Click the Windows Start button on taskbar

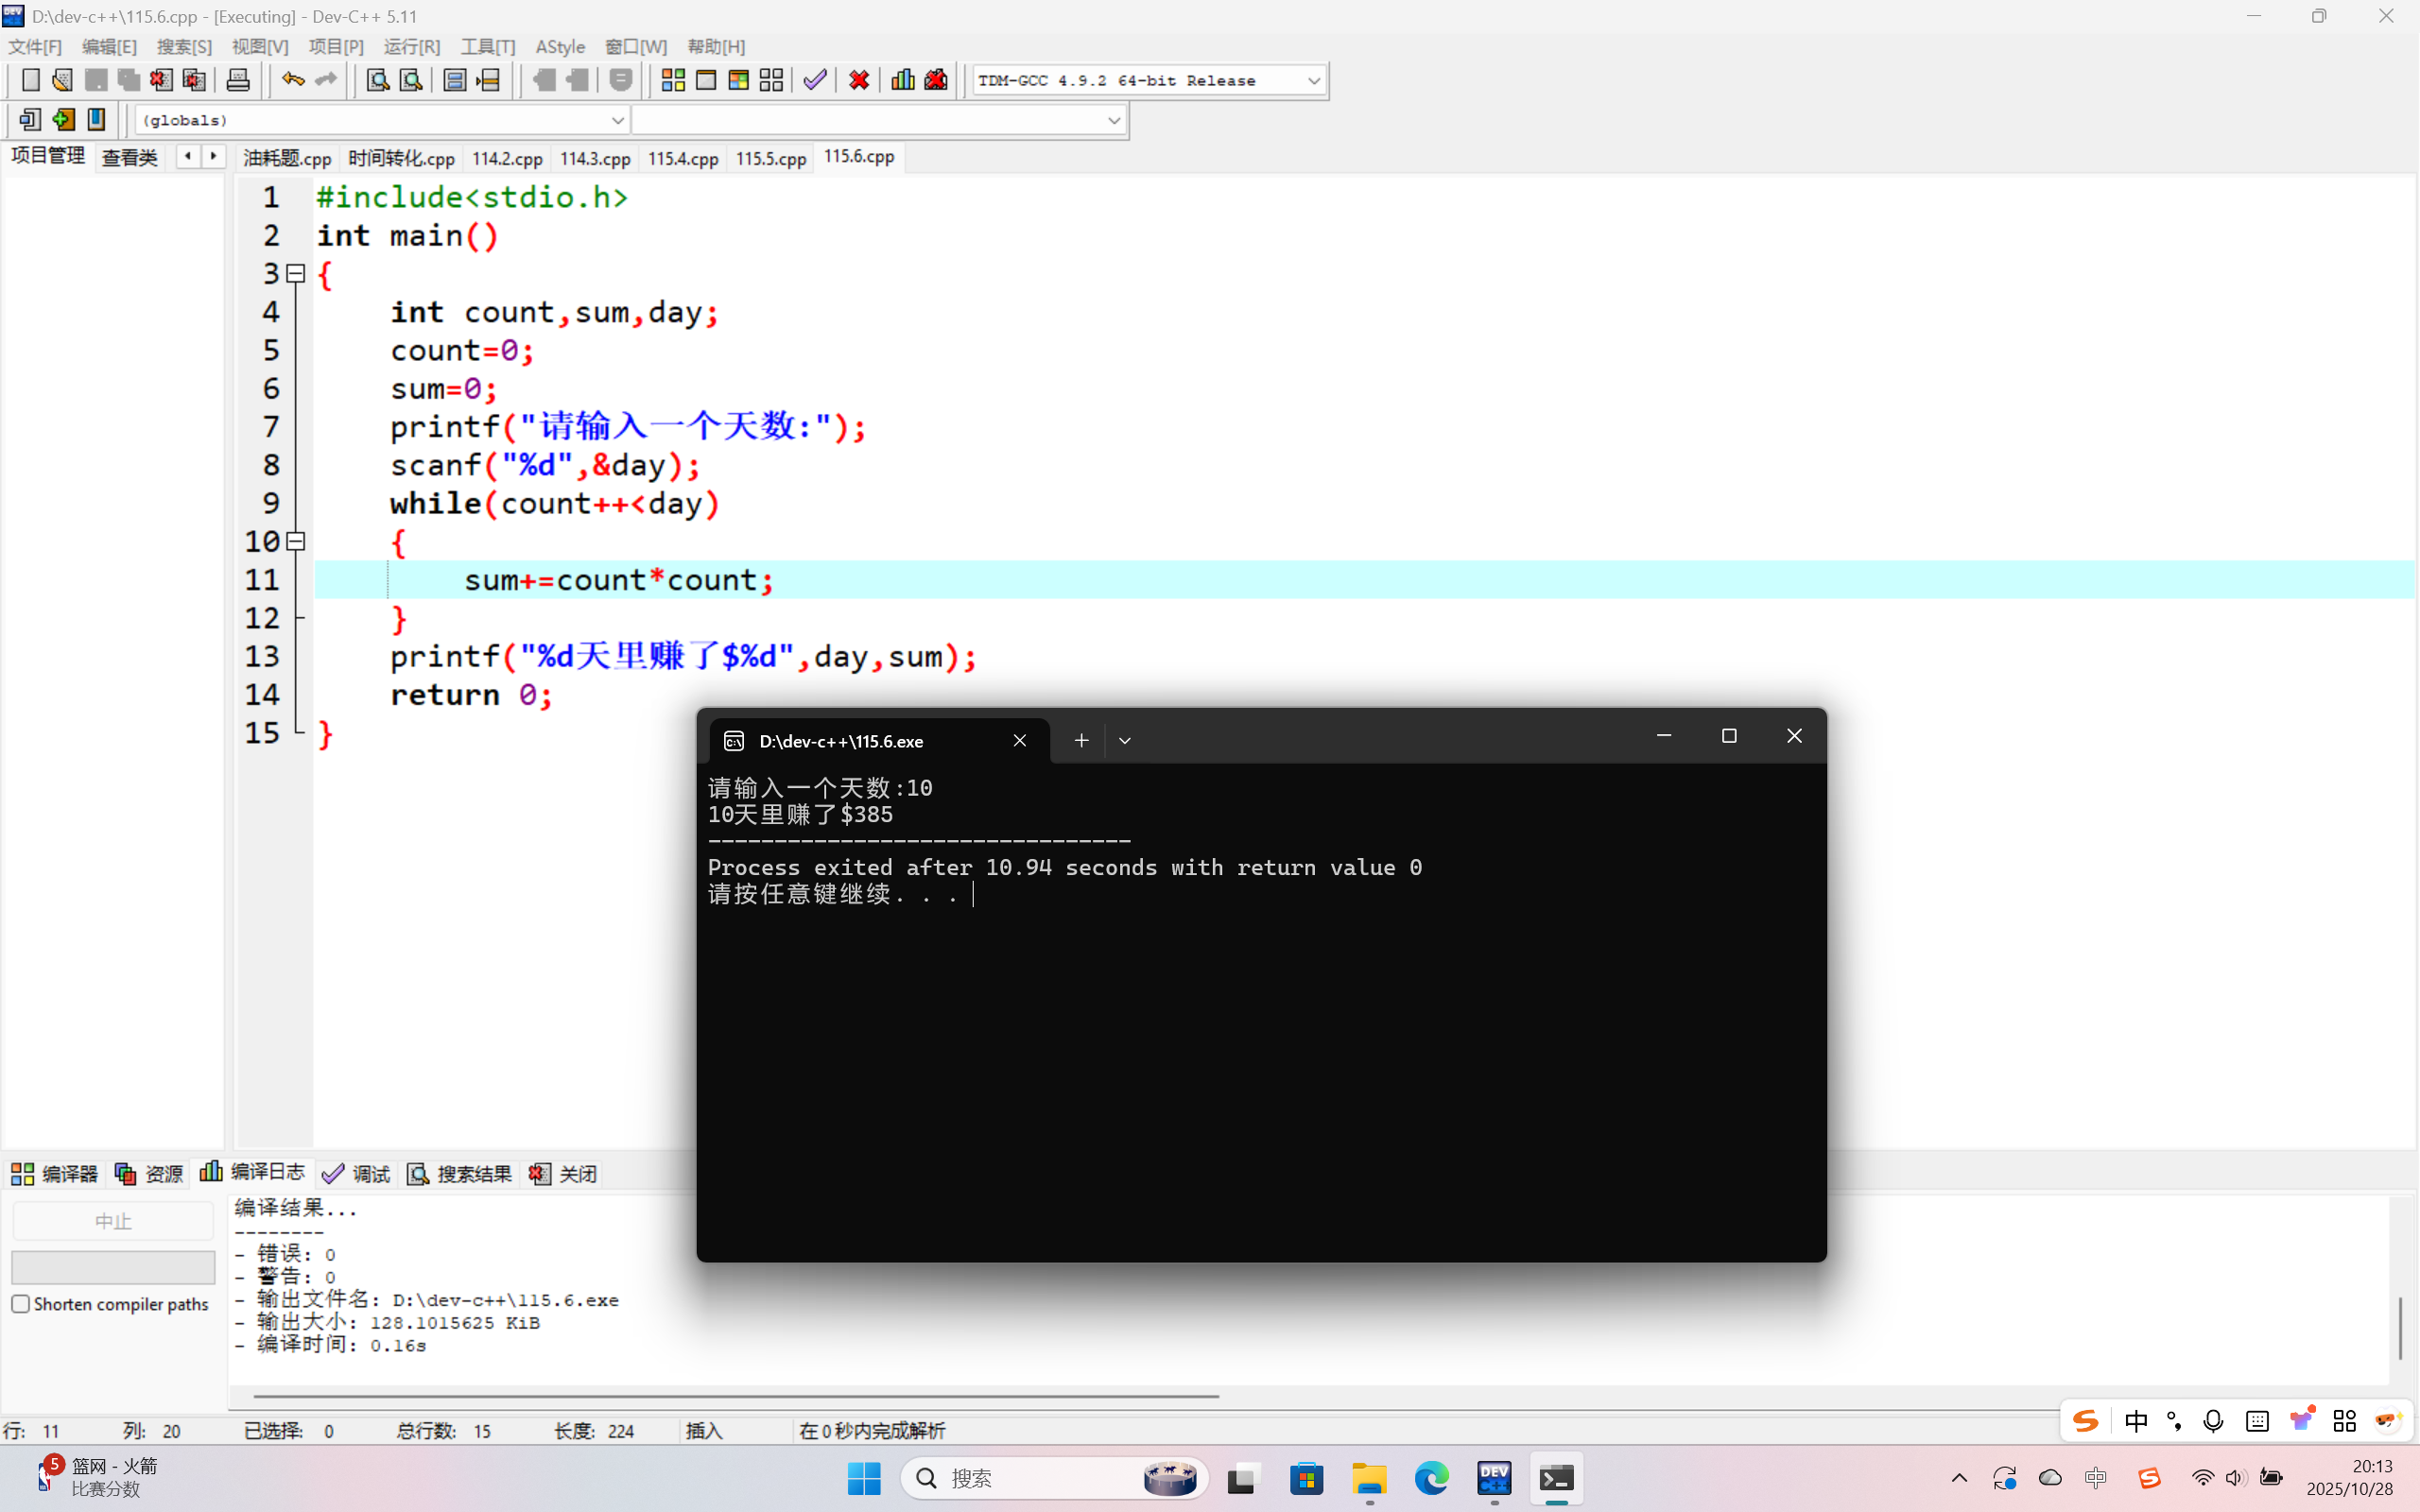pyautogui.click(x=864, y=1478)
